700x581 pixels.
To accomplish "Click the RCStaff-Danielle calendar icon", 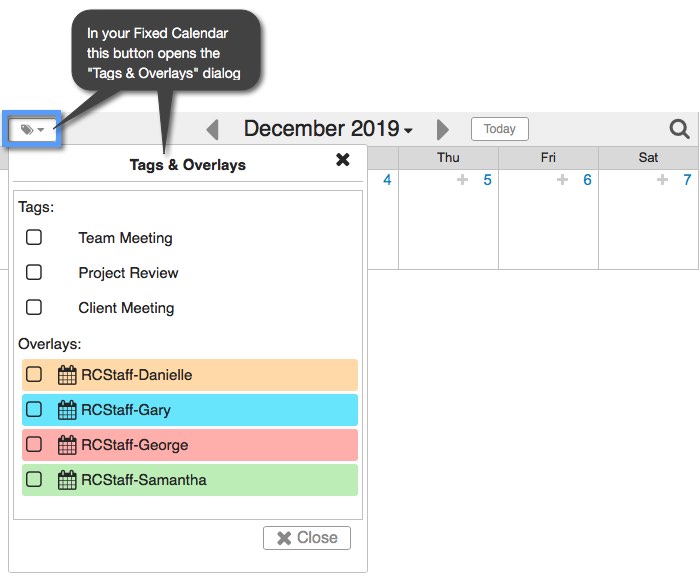I will (67, 375).
